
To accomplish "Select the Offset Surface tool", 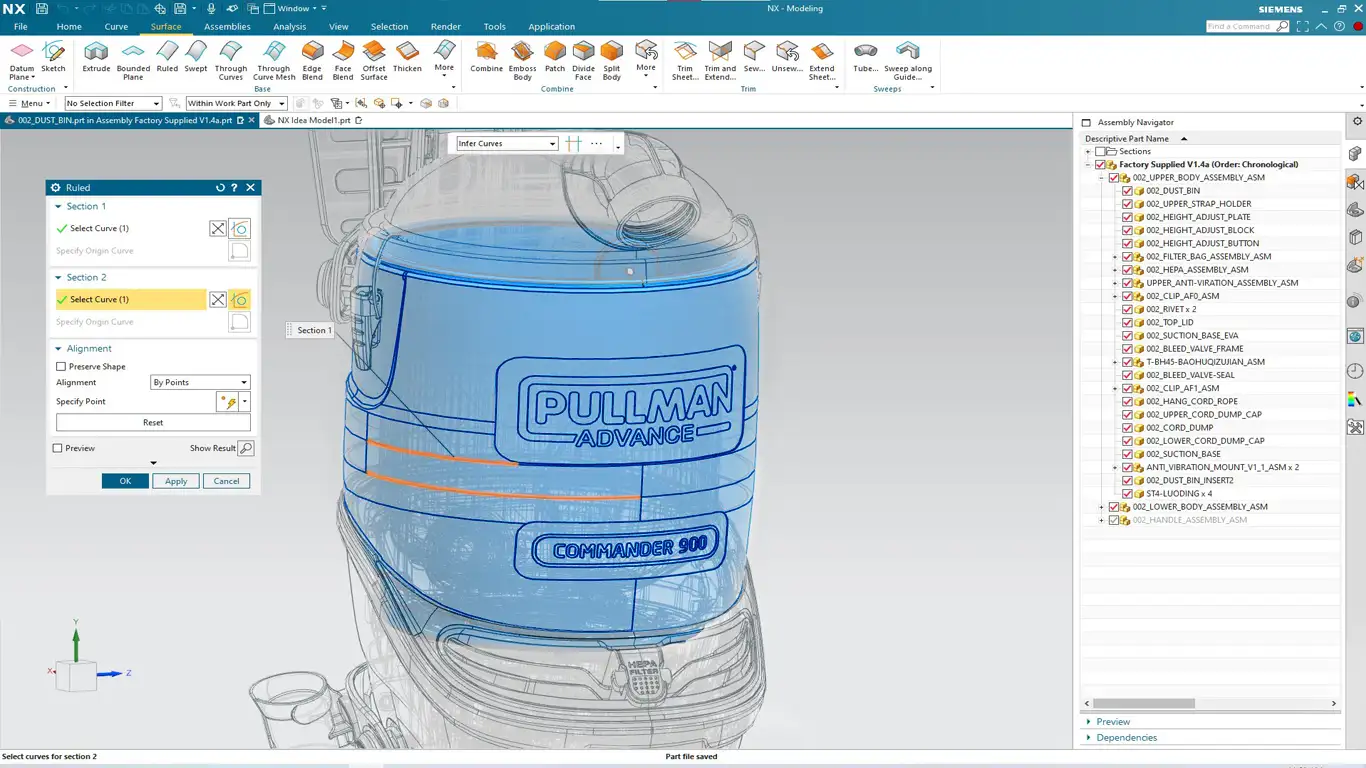I will tap(374, 60).
